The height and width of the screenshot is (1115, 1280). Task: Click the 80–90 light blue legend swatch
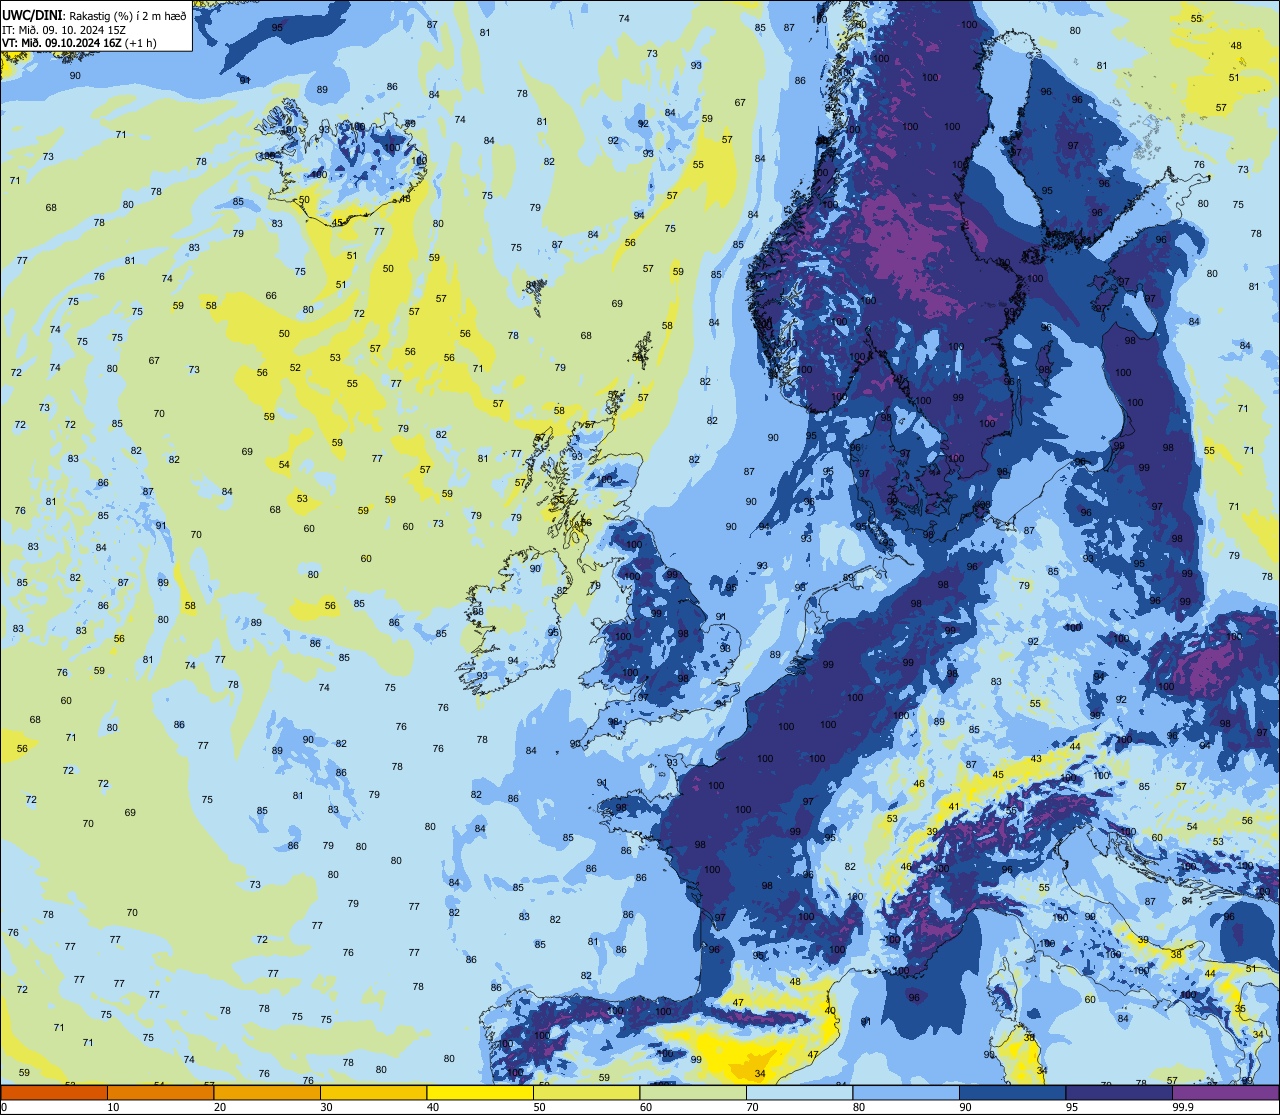(x=906, y=1092)
